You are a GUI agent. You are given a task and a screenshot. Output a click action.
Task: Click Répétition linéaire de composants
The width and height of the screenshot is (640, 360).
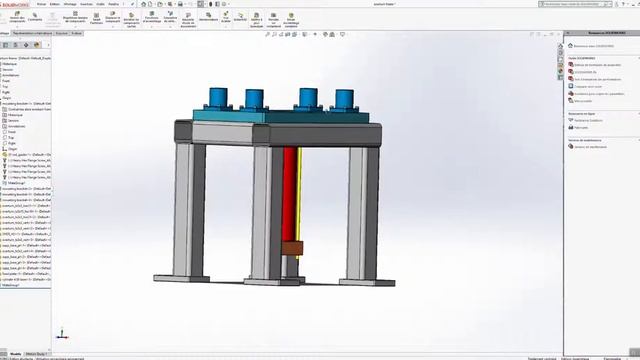tap(75, 17)
